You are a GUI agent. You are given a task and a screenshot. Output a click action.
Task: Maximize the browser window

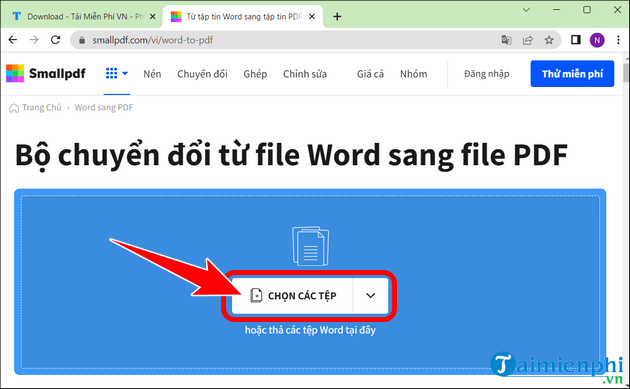pyautogui.click(x=587, y=10)
